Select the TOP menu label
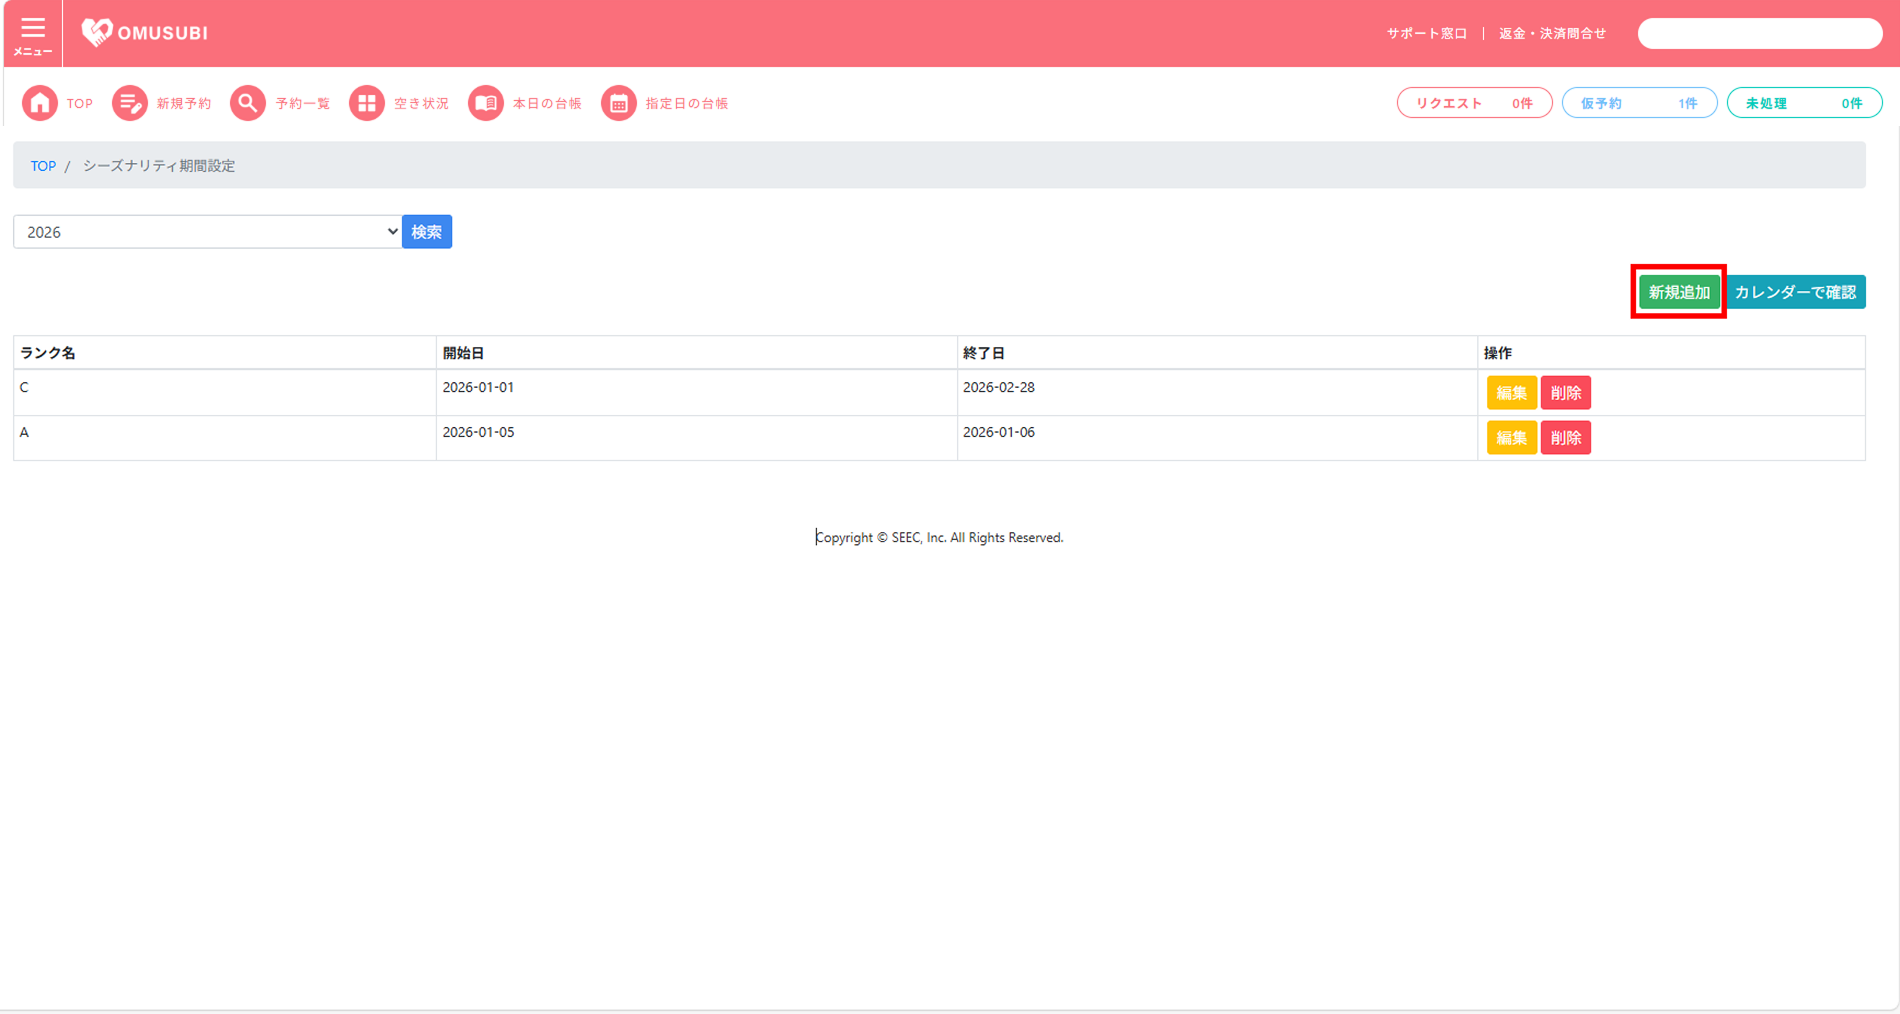The height and width of the screenshot is (1014, 1900). (80, 104)
